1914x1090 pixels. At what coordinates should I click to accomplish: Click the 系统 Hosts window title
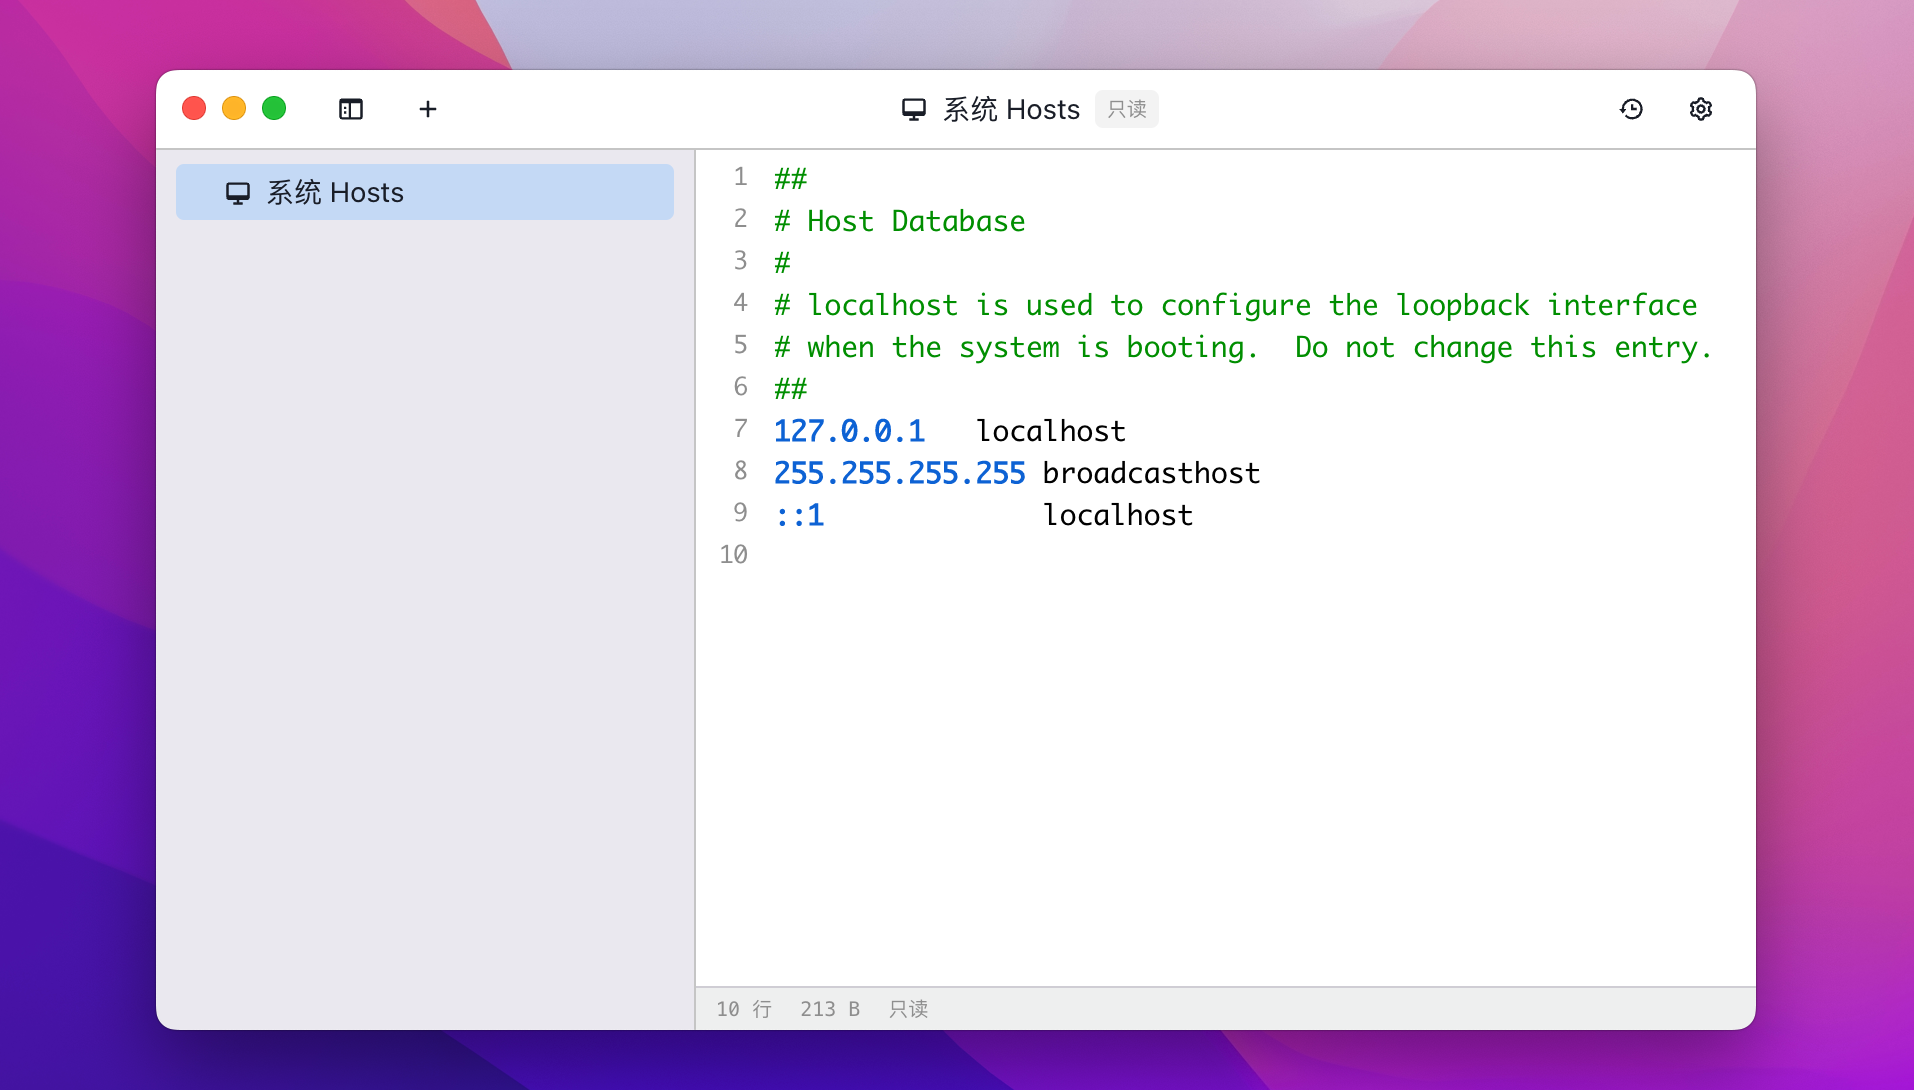pos(1011,109)
